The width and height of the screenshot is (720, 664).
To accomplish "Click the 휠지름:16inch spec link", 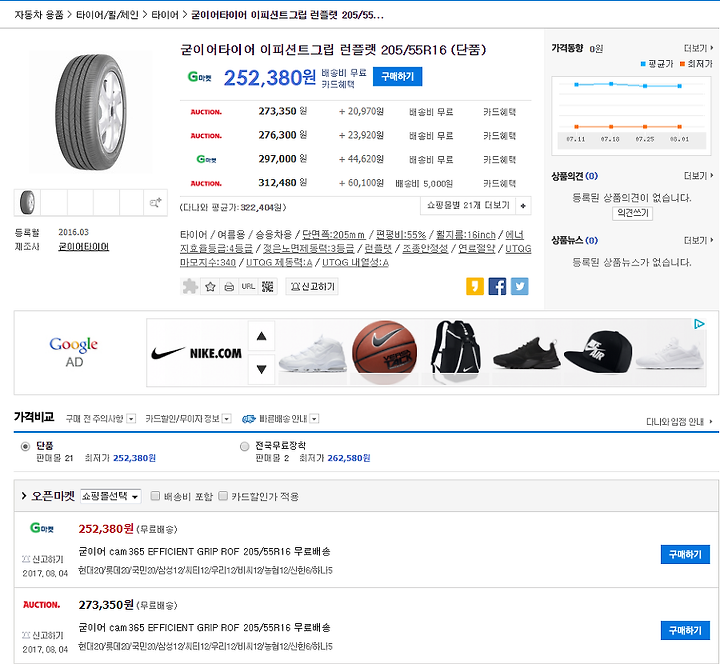I will click(x=466, y=235).
